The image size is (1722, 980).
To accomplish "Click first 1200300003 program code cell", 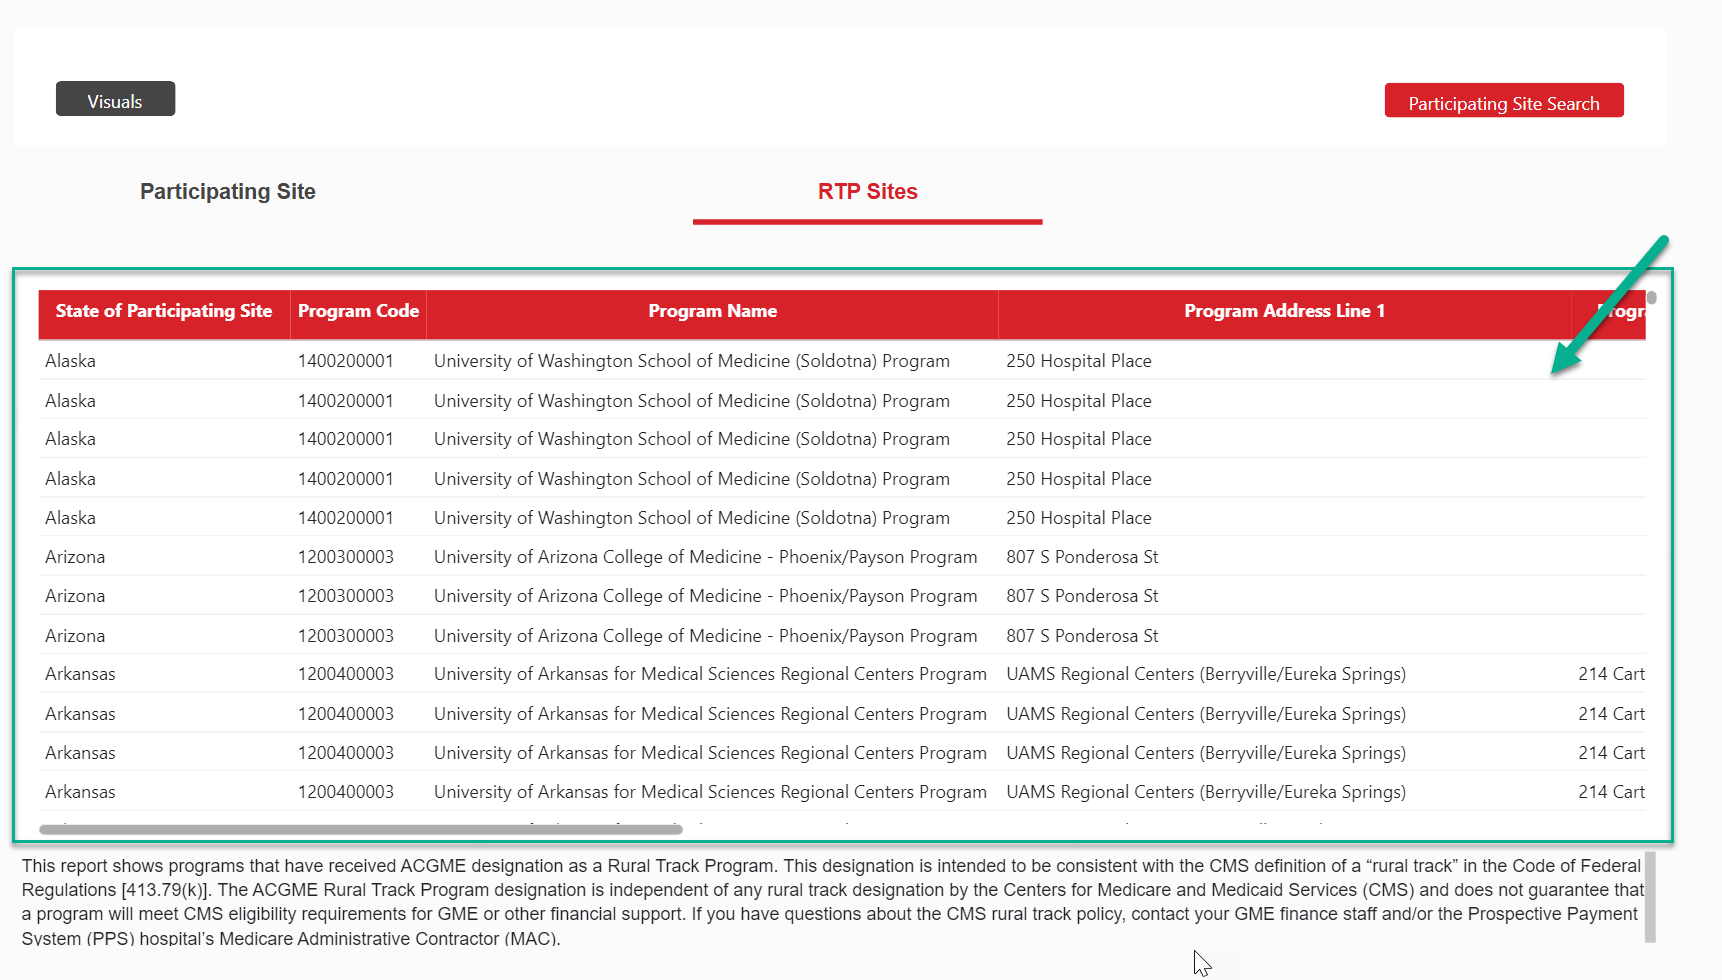I will (x=346, y=557).
